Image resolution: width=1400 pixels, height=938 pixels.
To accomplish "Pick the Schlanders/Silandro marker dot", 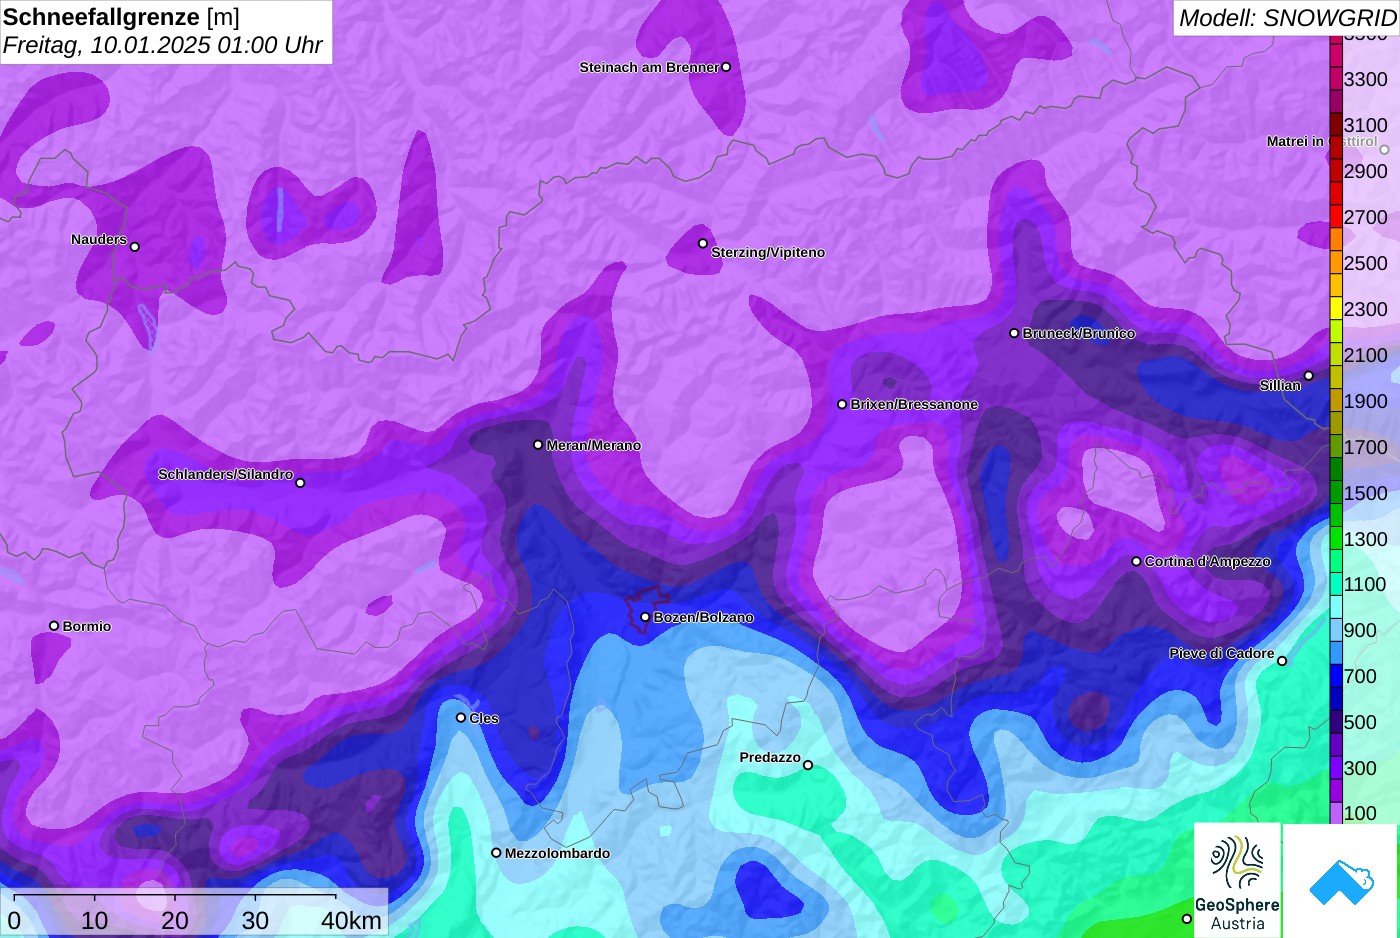I will point(300,483).
